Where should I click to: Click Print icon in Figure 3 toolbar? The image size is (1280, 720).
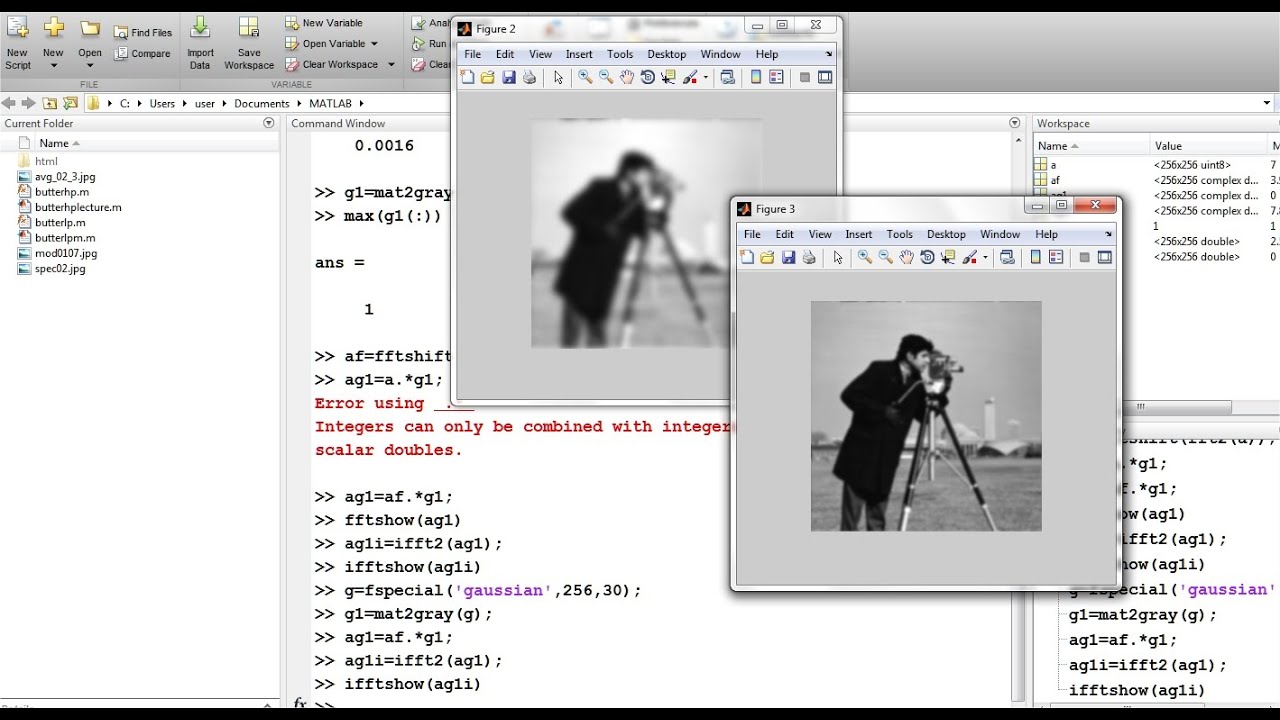pos(809,257)
